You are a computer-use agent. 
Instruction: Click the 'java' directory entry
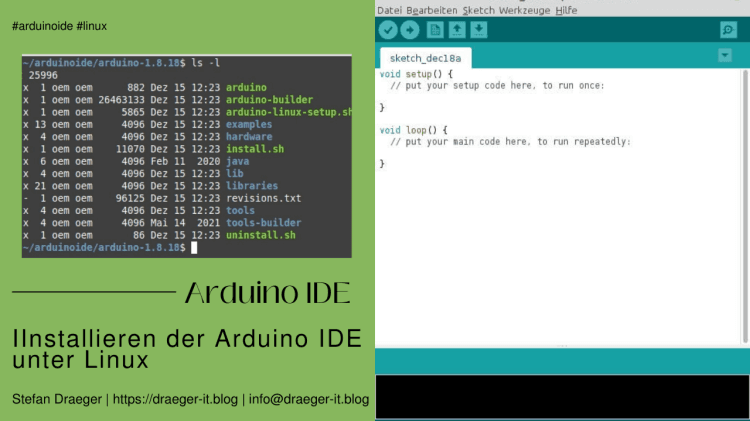[237, 161]
